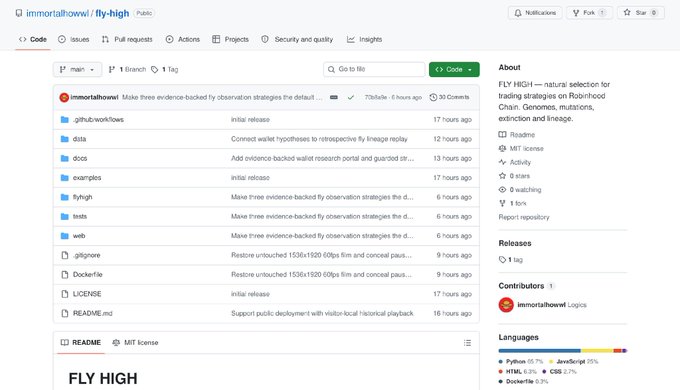The width and height of the screenshot is (680, 390).
Task: Open the Activity link in About
Action: 515,163
